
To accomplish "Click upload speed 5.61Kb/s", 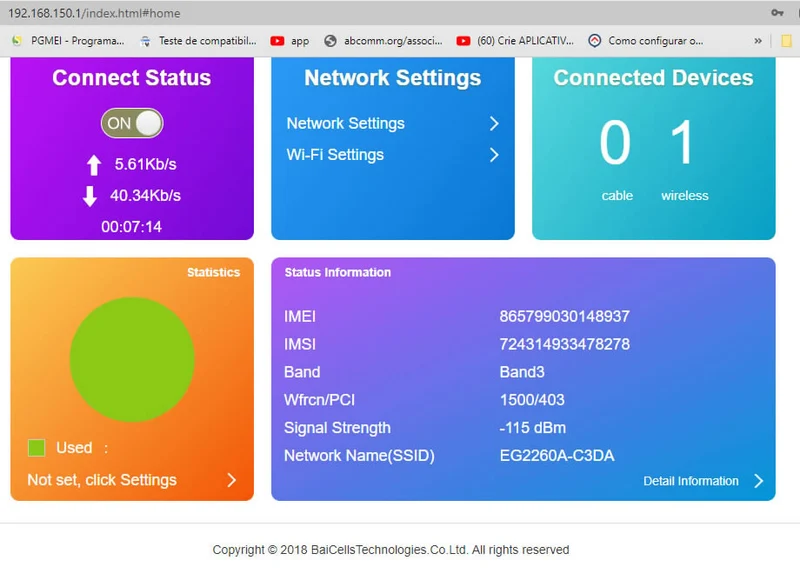I will coord(145,164).
